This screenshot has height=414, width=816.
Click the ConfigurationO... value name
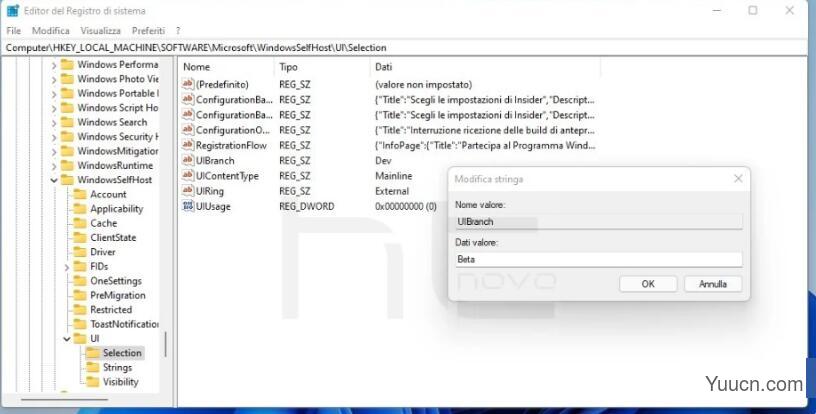point(233,130)
